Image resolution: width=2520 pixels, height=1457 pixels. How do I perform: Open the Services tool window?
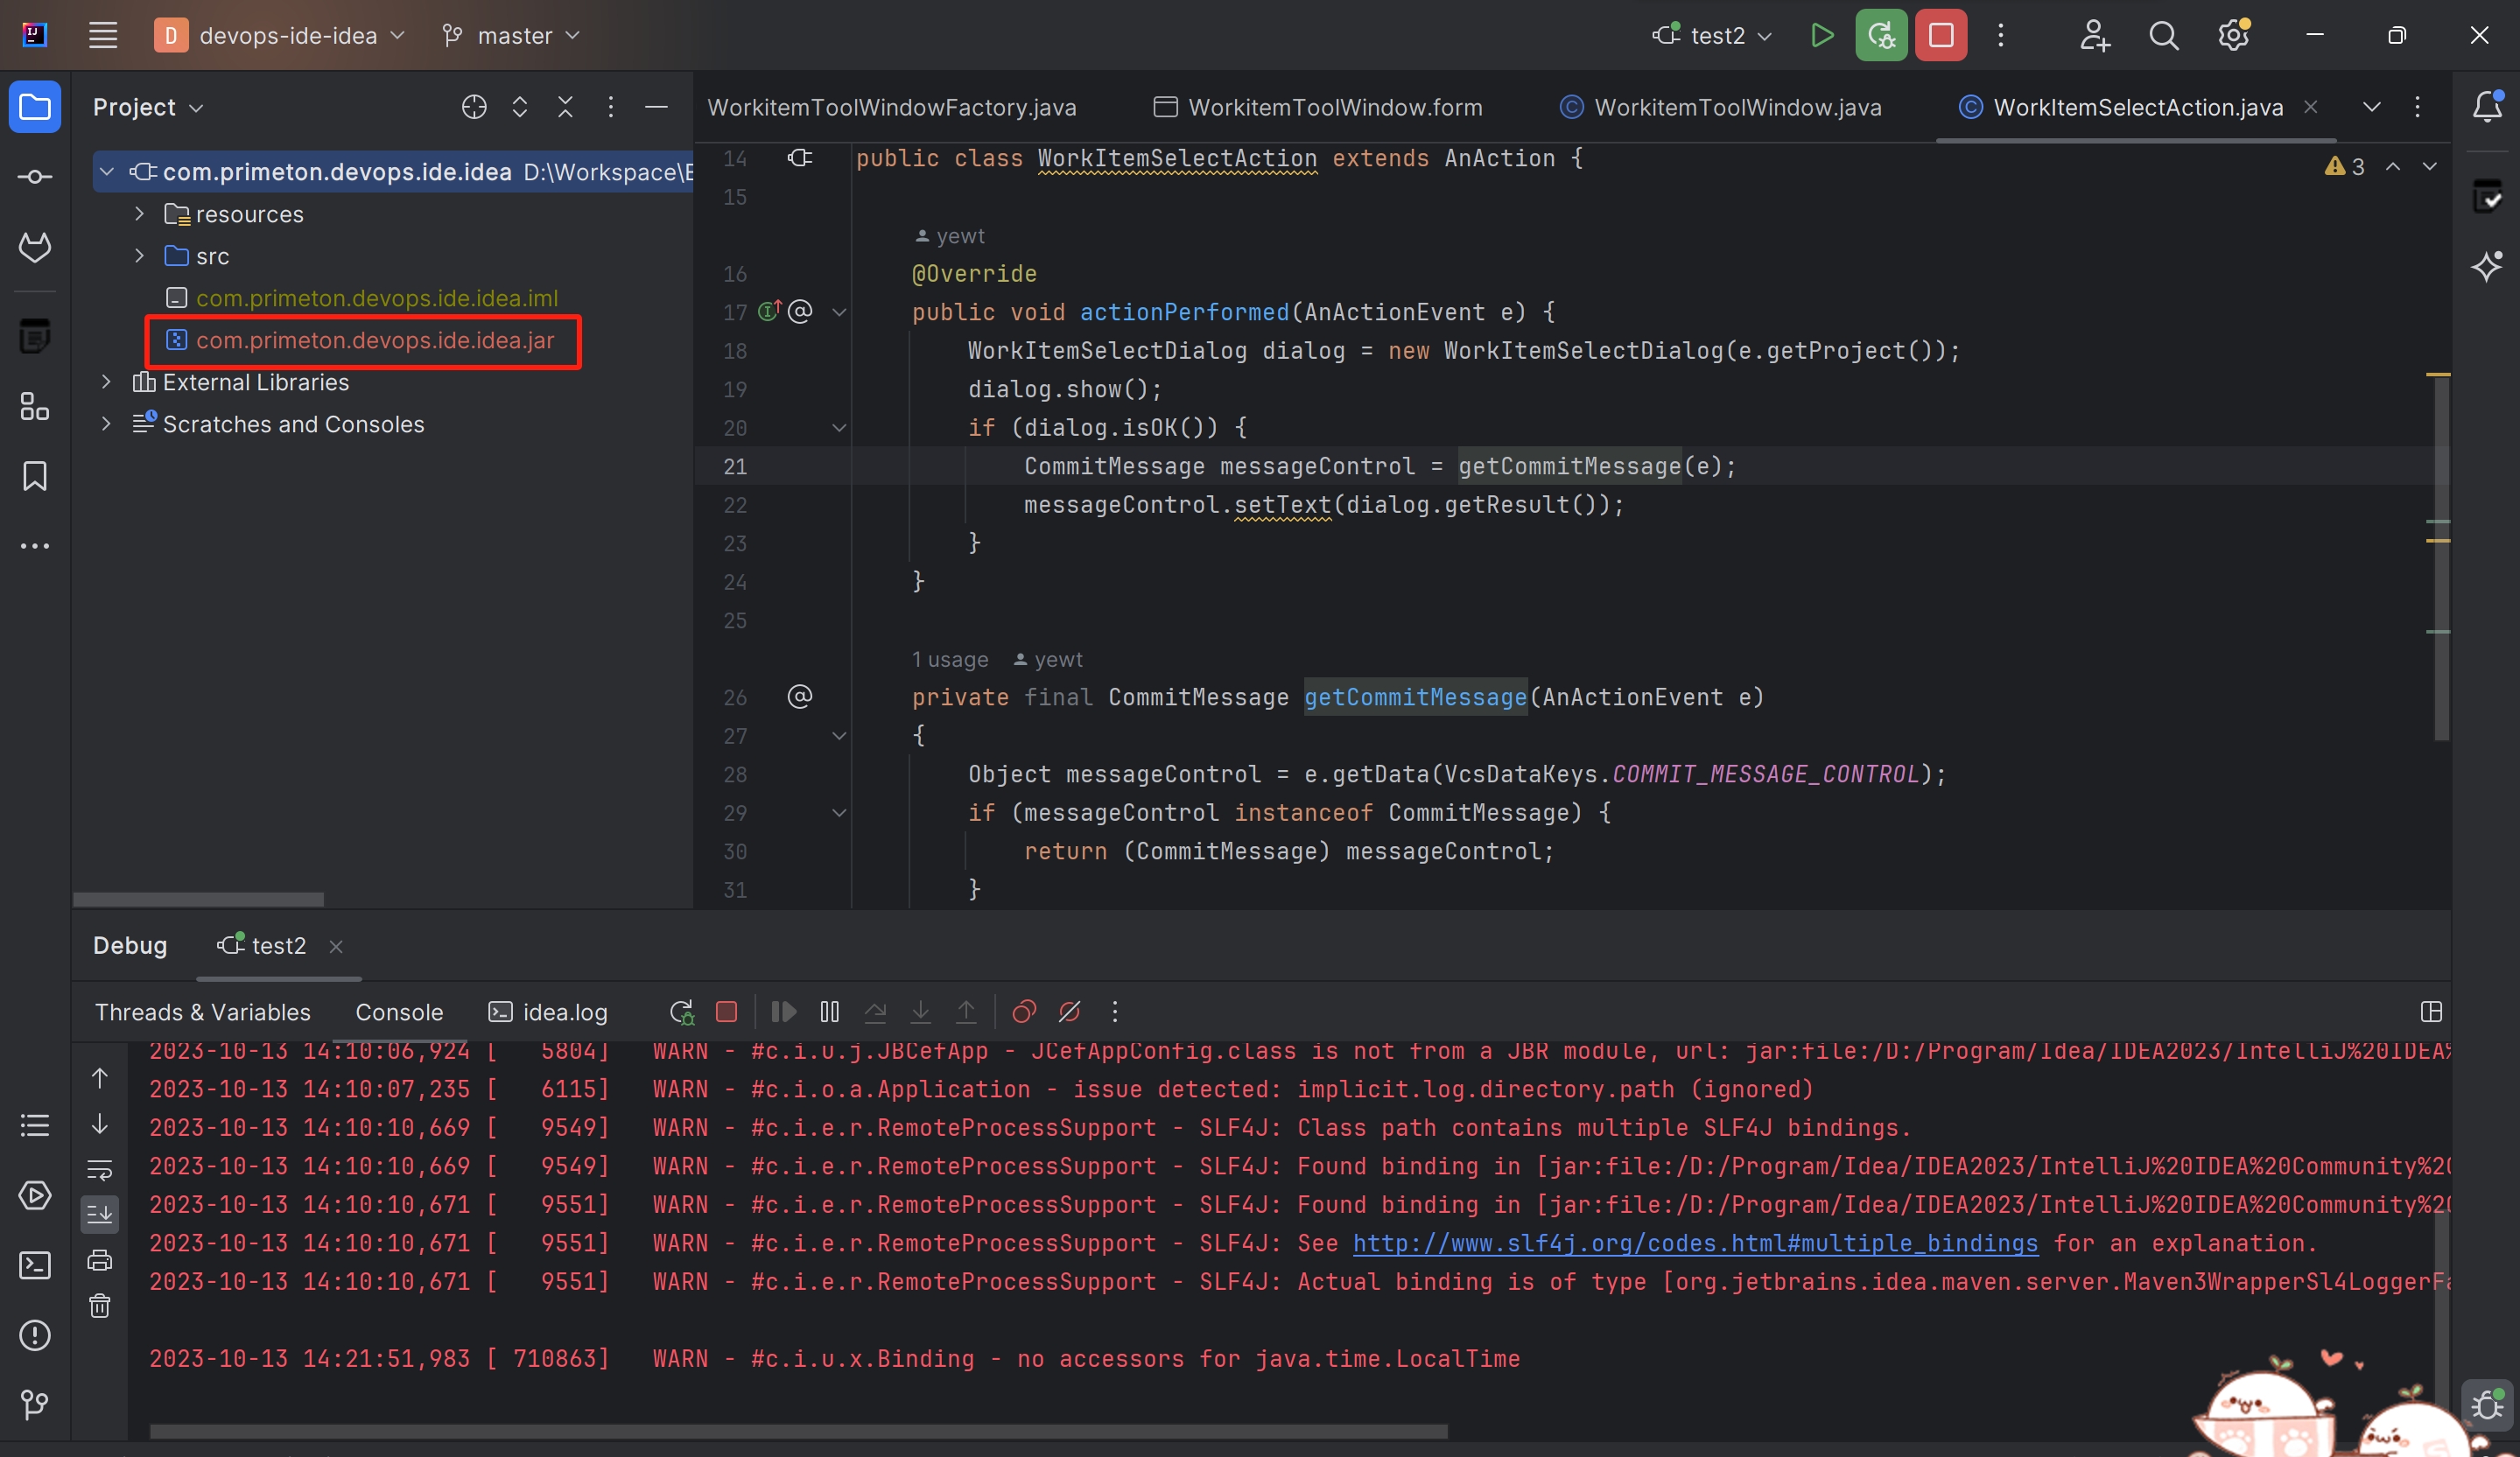tap(35, 1196)
